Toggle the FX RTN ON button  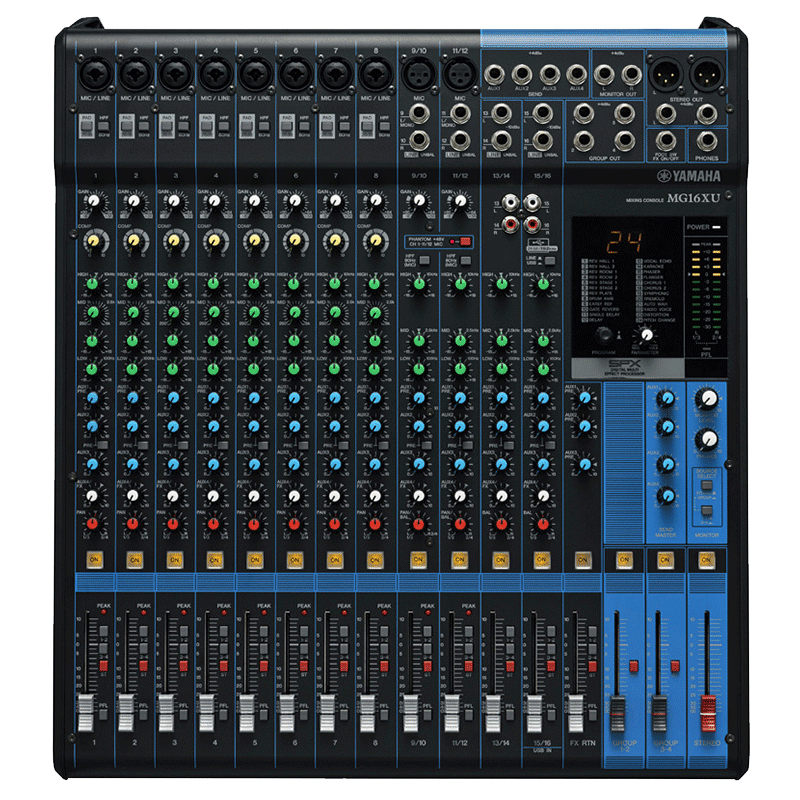click(x=582, y=560)
